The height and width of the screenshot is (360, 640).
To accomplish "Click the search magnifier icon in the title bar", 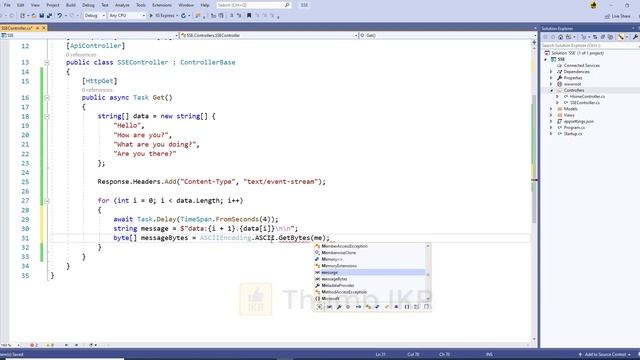I will click(x=287, y=5).
